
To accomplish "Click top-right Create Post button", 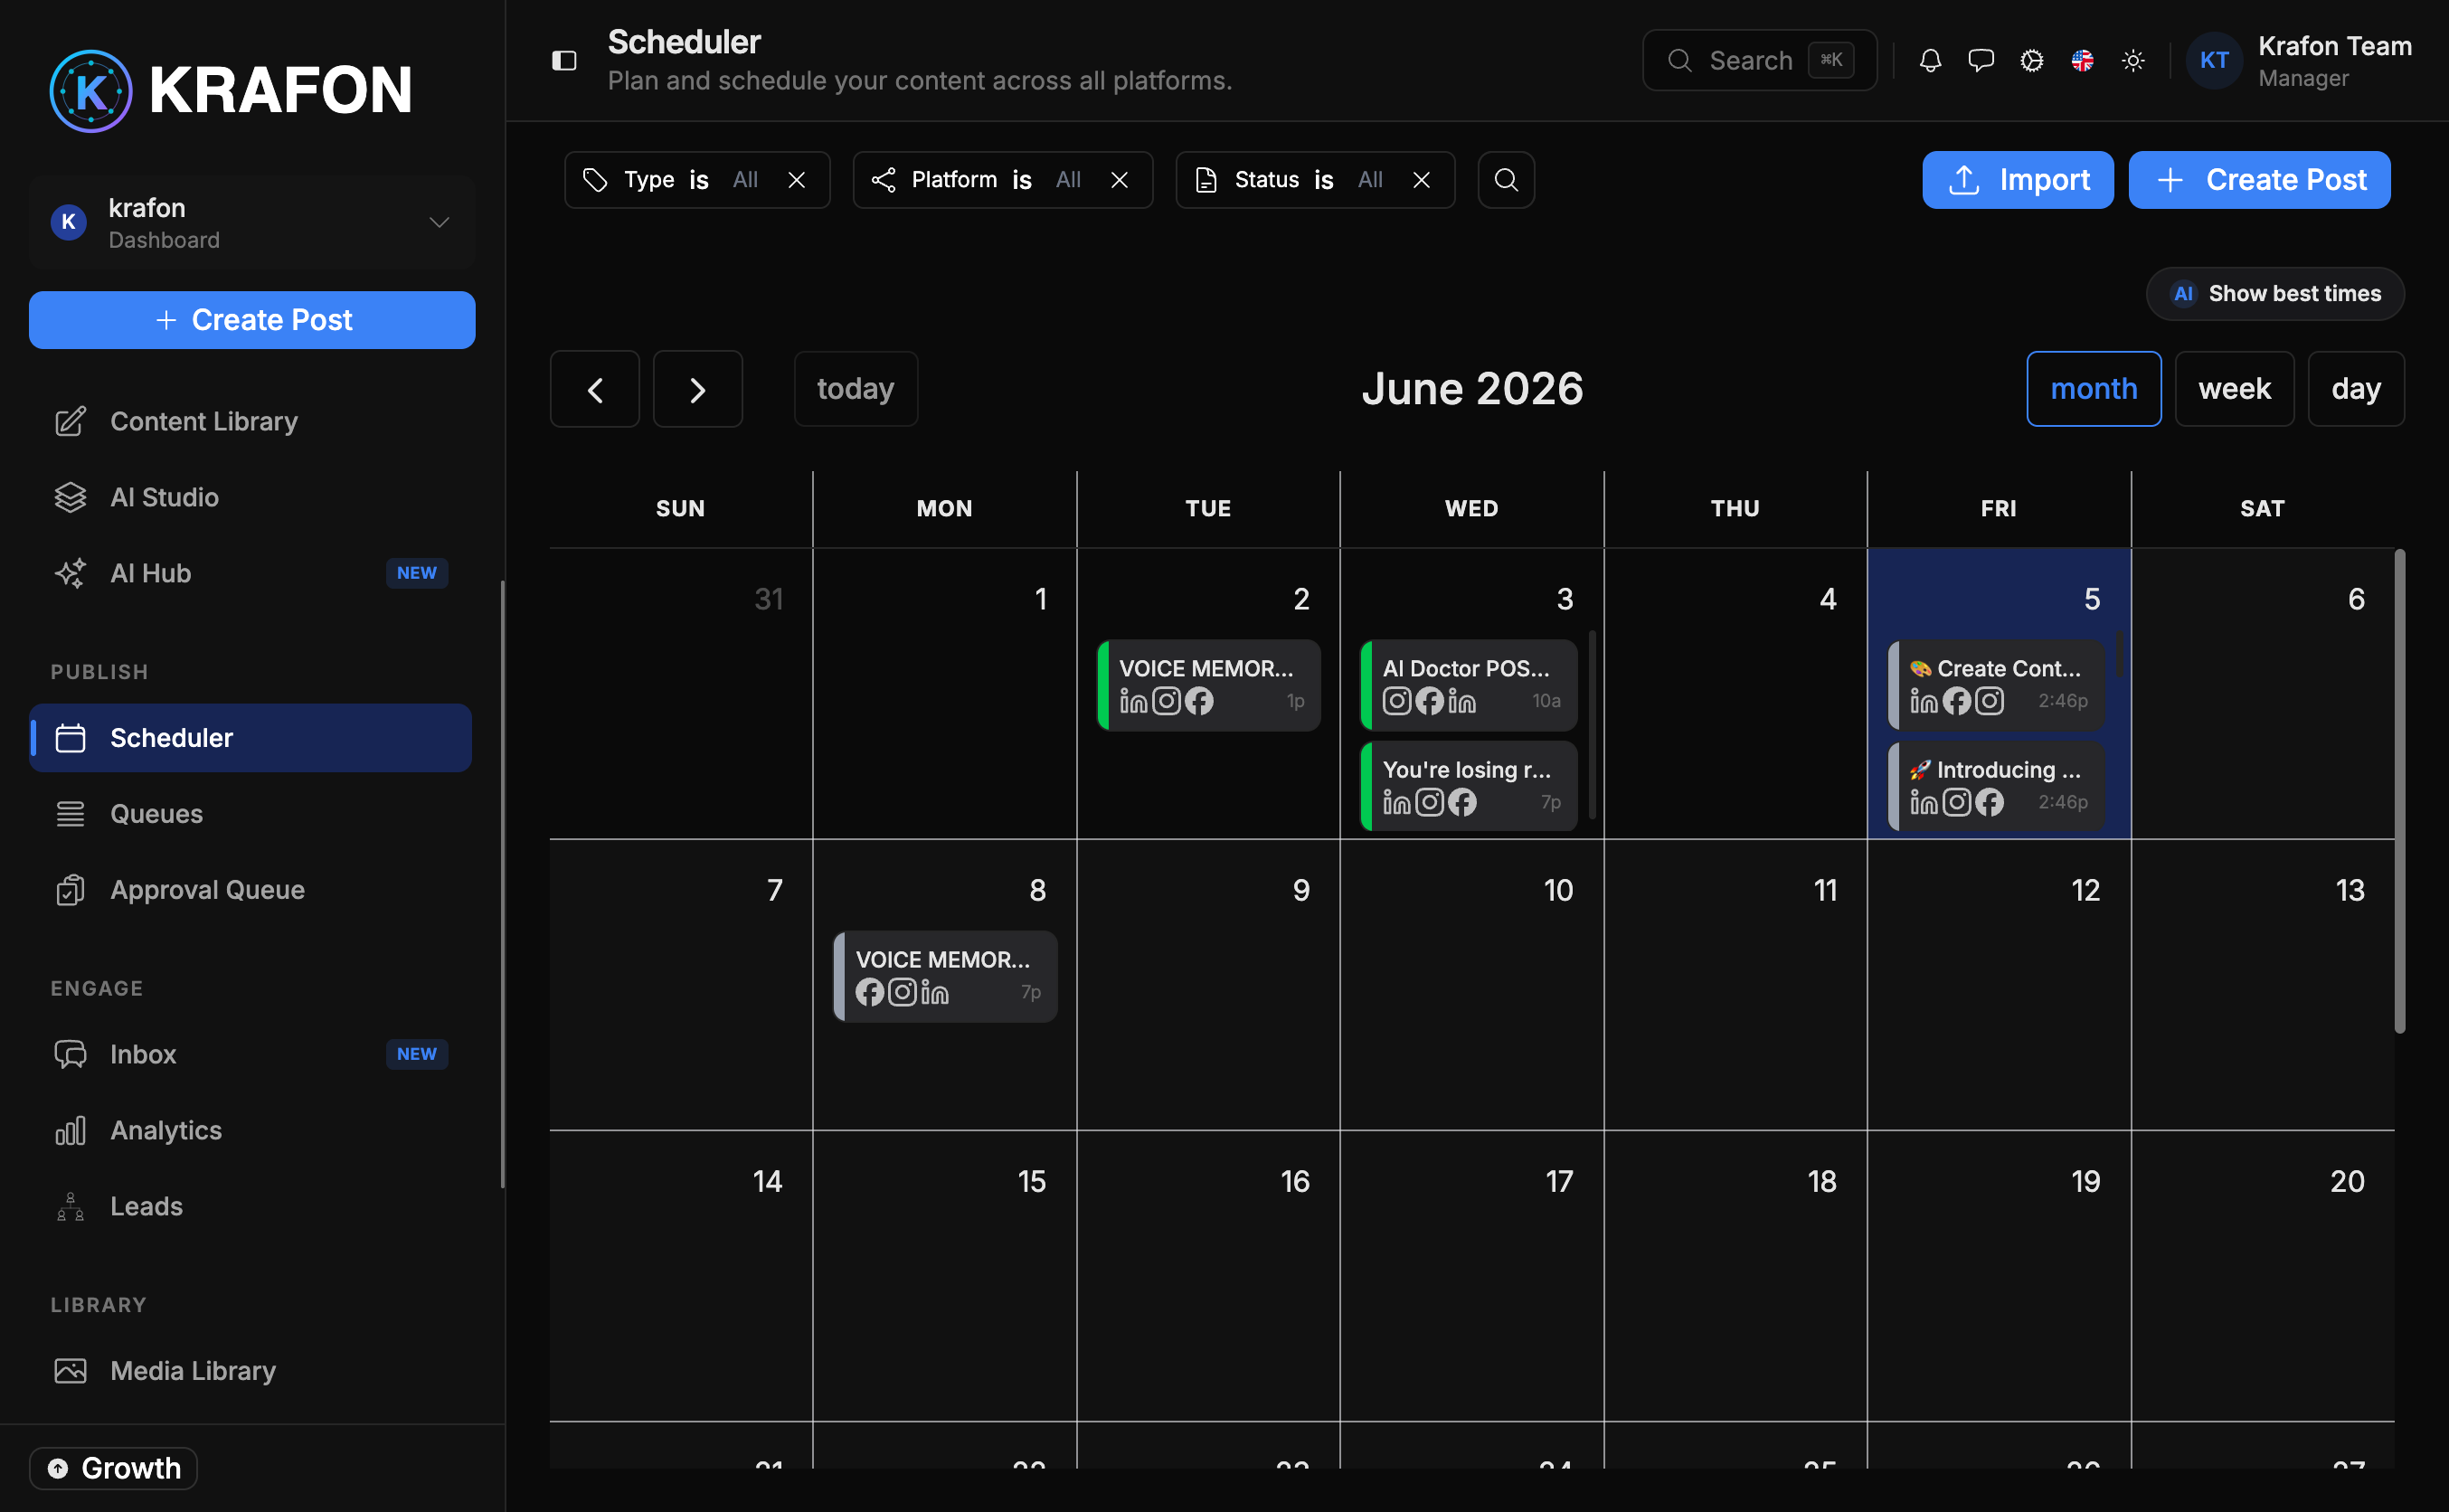I will coord(2259,180).
